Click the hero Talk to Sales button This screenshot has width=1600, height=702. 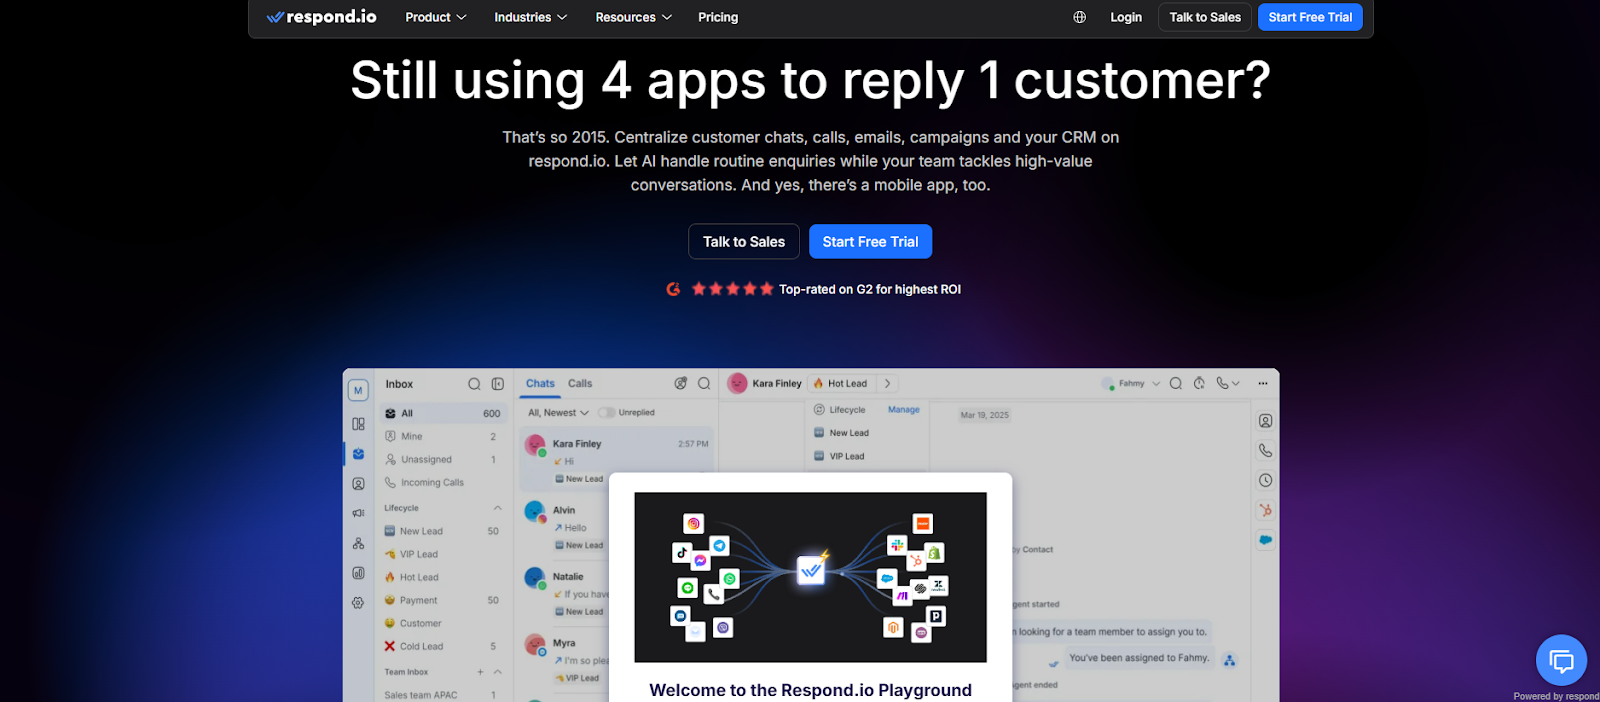coord(744,241)
